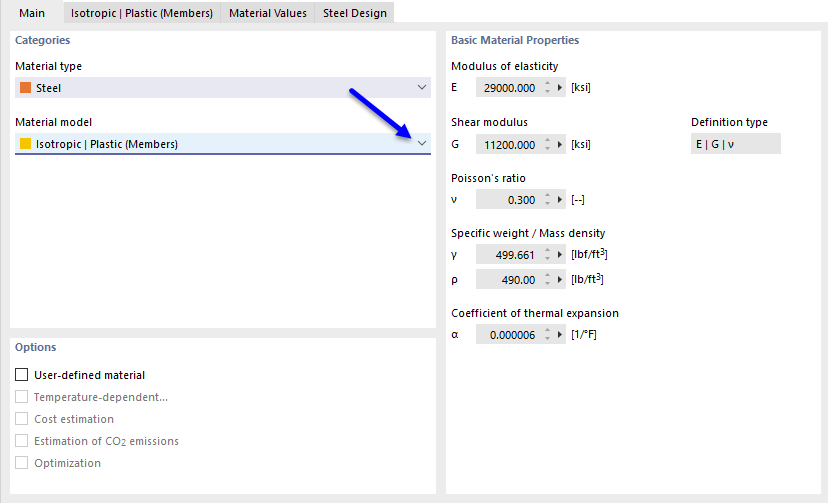Viewport: 828px width, 503px height.
Task: Open the Material Values tab
Action: click(x=268, y=13)
